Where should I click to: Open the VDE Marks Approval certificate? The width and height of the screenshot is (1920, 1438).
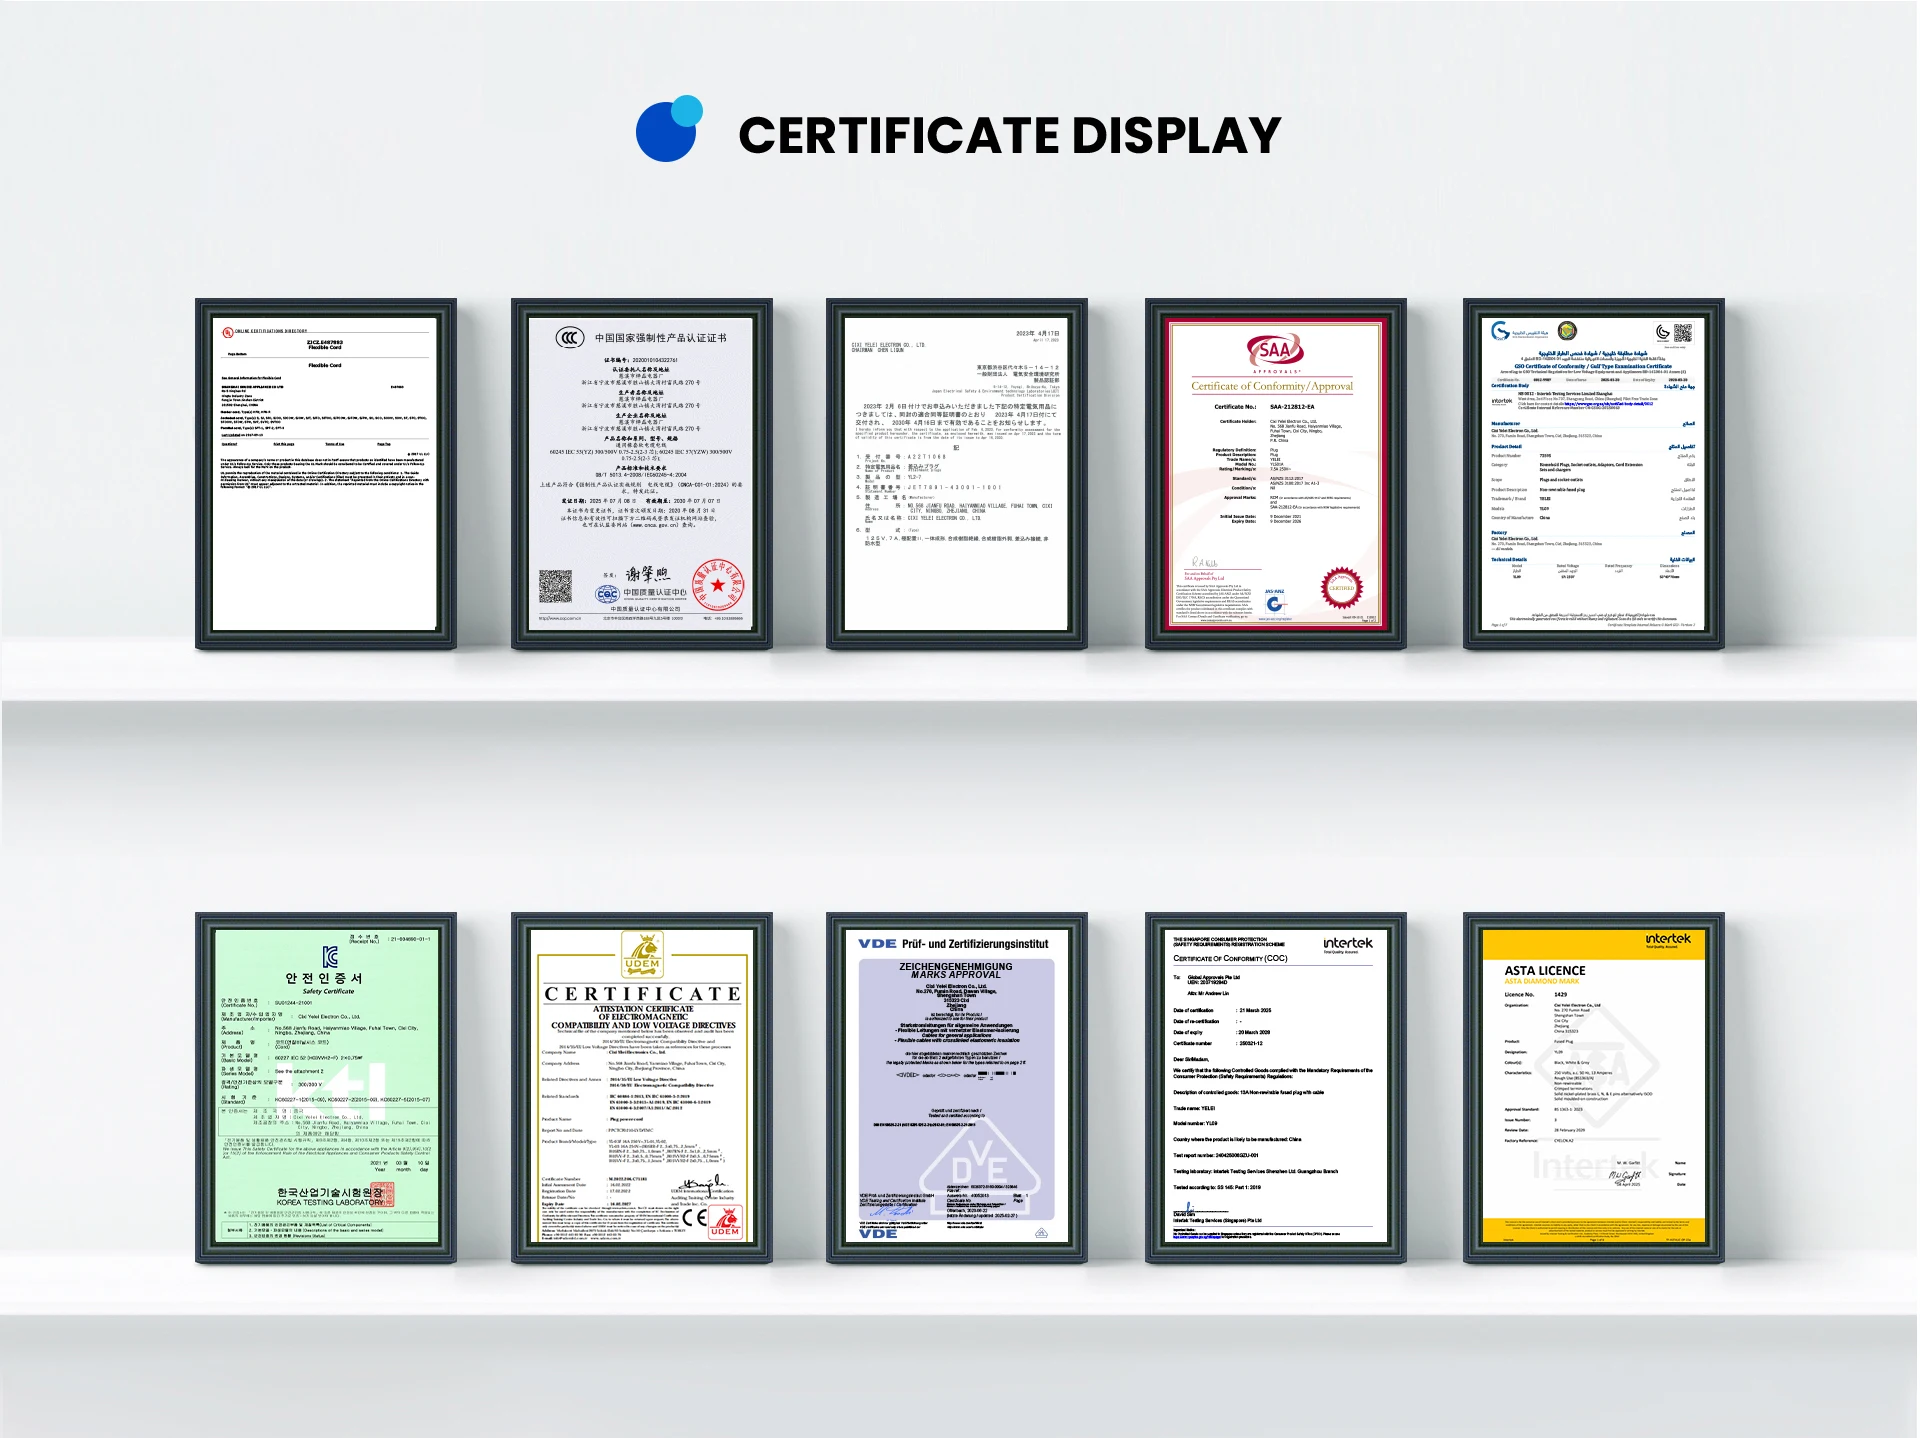click(956, 1087)
